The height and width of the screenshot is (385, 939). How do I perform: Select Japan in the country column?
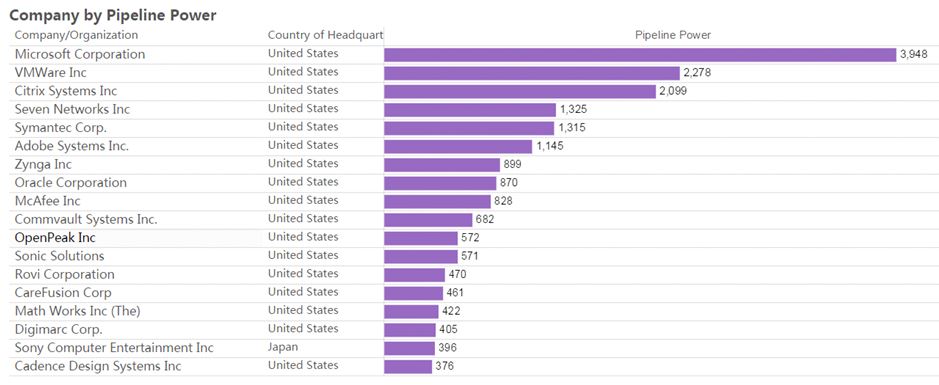(x=283, y=347)
